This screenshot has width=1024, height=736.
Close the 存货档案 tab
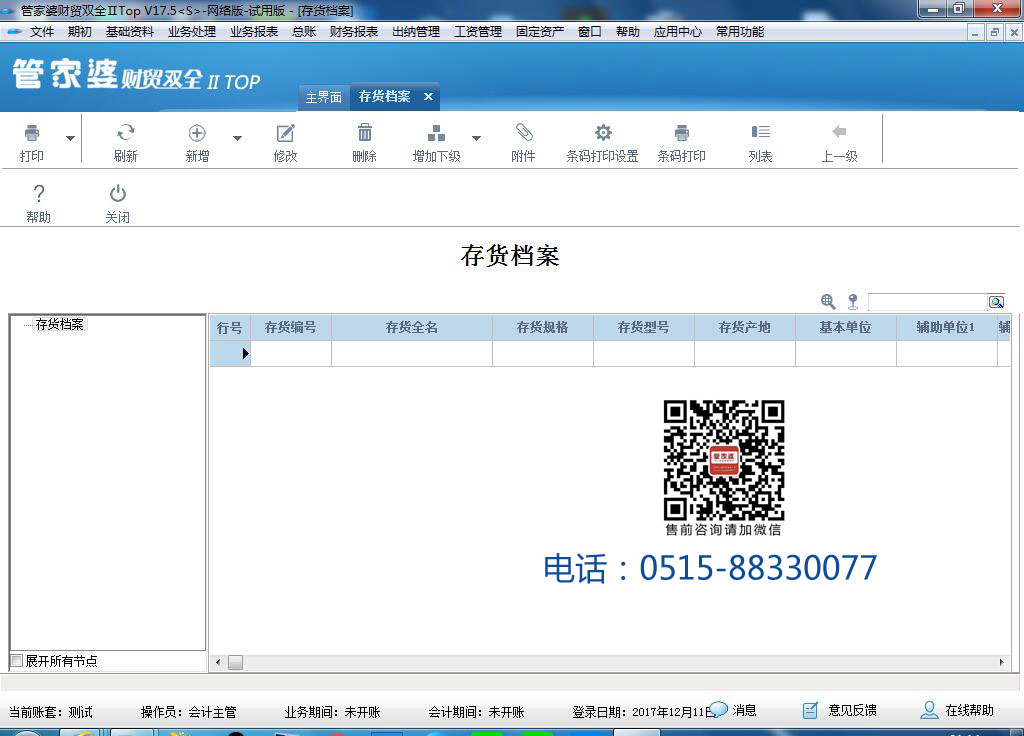(428, 97)
